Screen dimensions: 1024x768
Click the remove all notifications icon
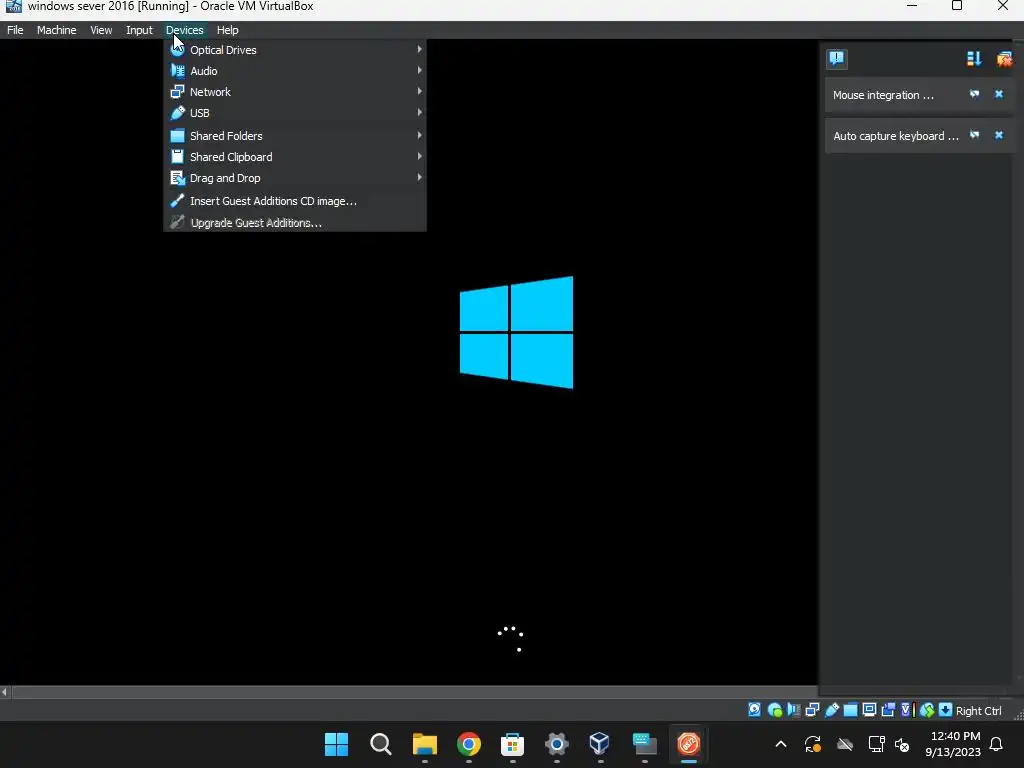[x=1004, y=59]
